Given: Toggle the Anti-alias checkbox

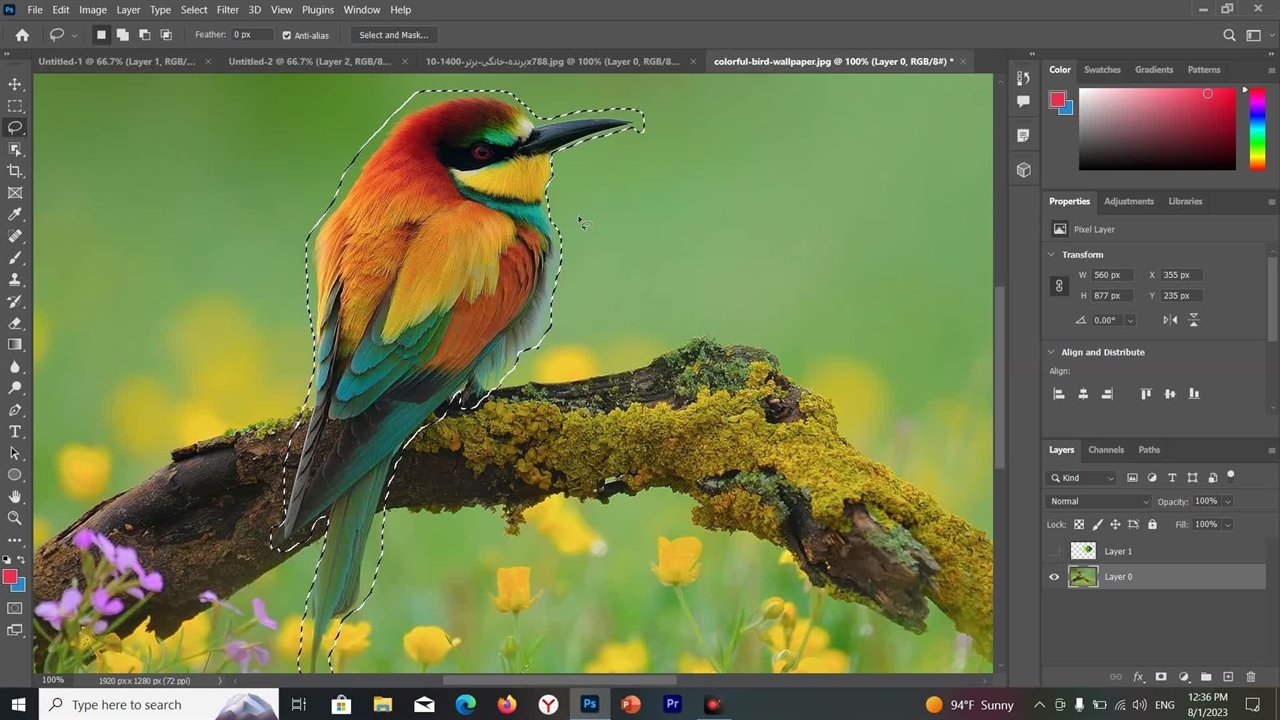Looking at the screenshot, I should 287,35.
